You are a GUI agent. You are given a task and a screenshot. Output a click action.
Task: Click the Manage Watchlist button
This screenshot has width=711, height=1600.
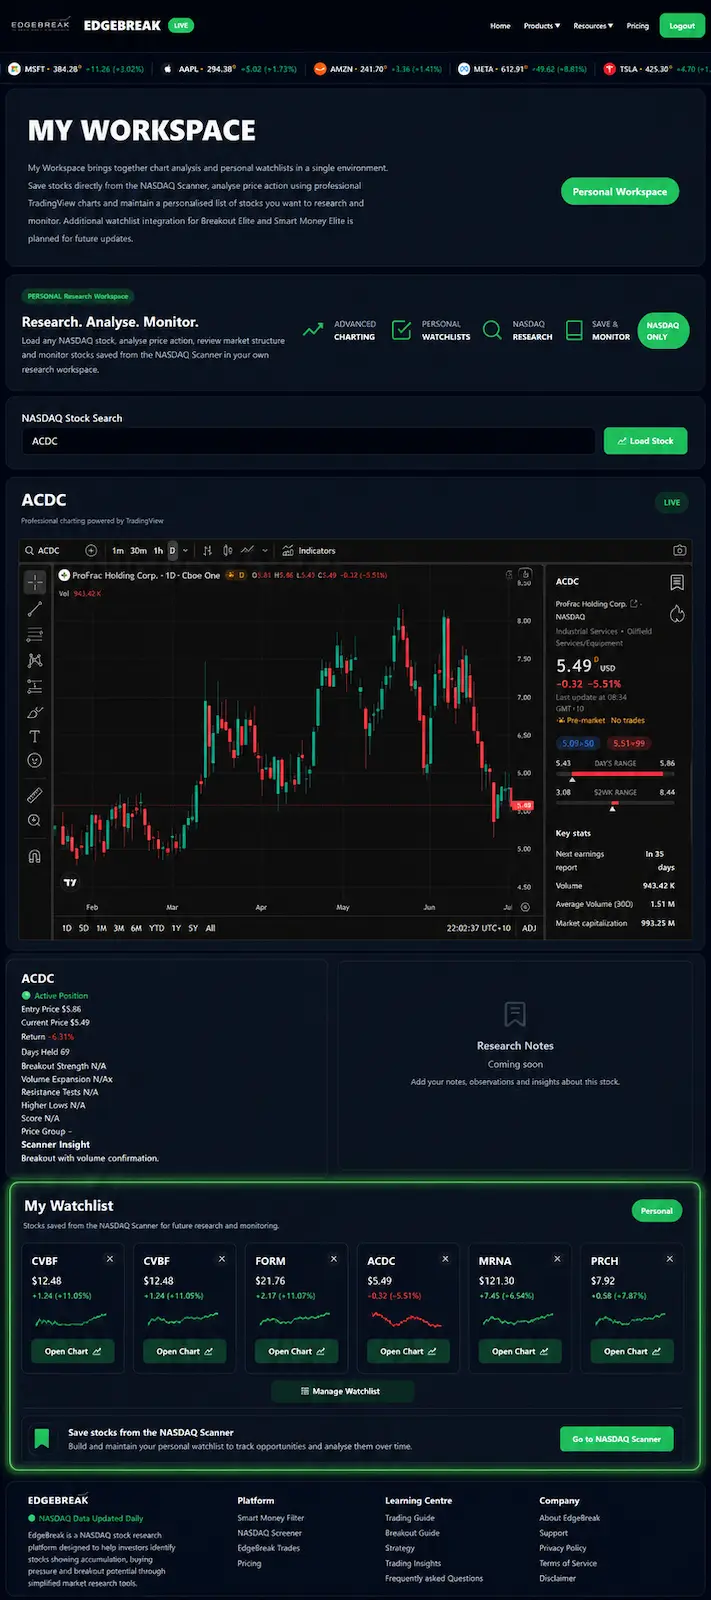point(341,1391)
